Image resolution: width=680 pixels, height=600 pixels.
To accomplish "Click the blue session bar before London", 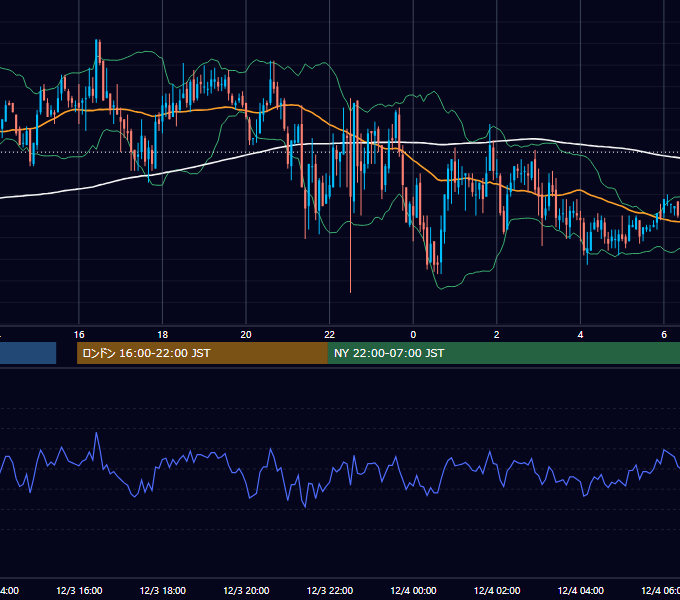I will click(28, 353).
